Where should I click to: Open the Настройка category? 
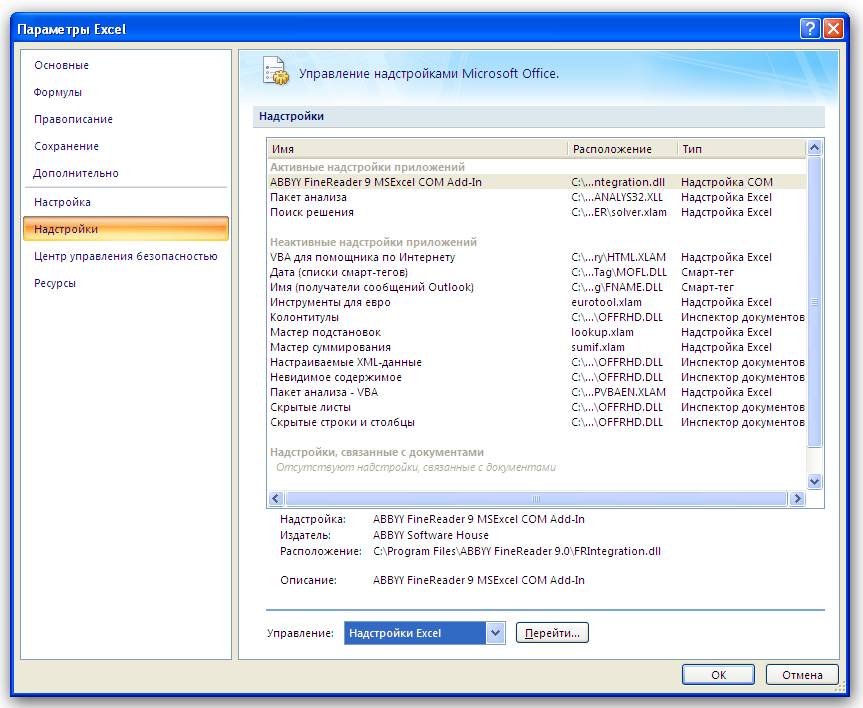62,202
